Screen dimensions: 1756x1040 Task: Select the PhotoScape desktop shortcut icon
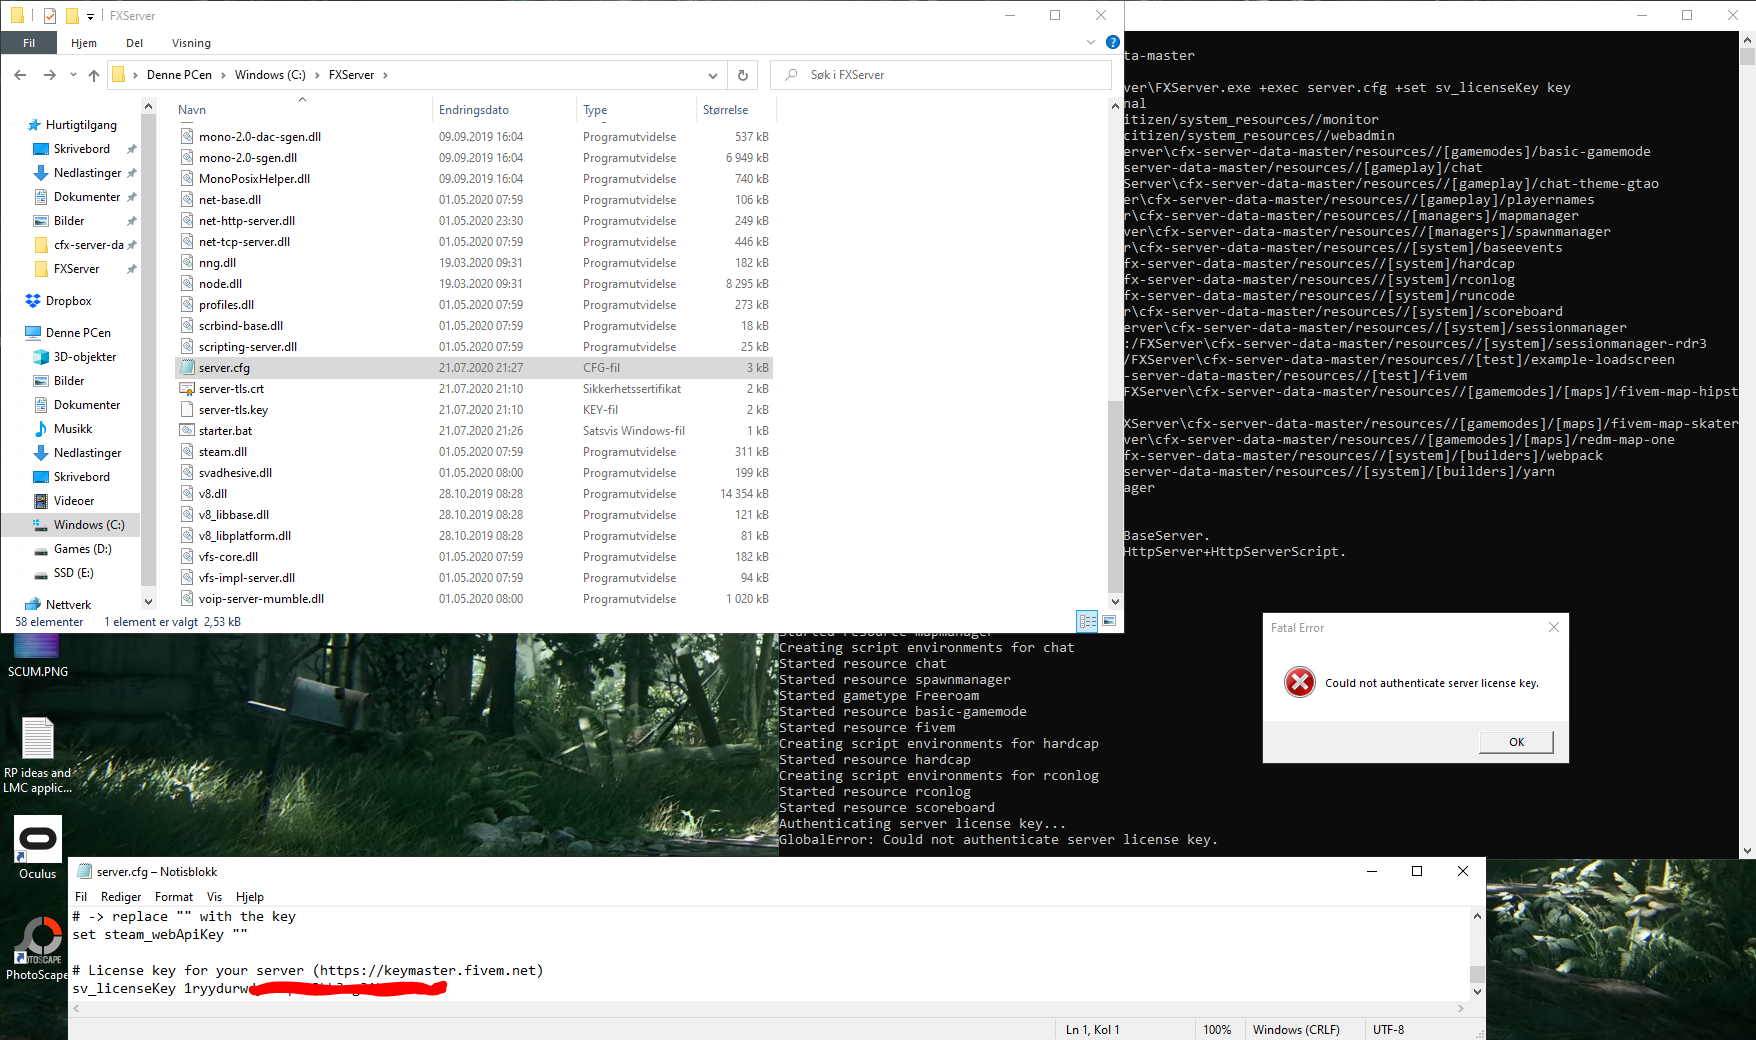(38, 950)
